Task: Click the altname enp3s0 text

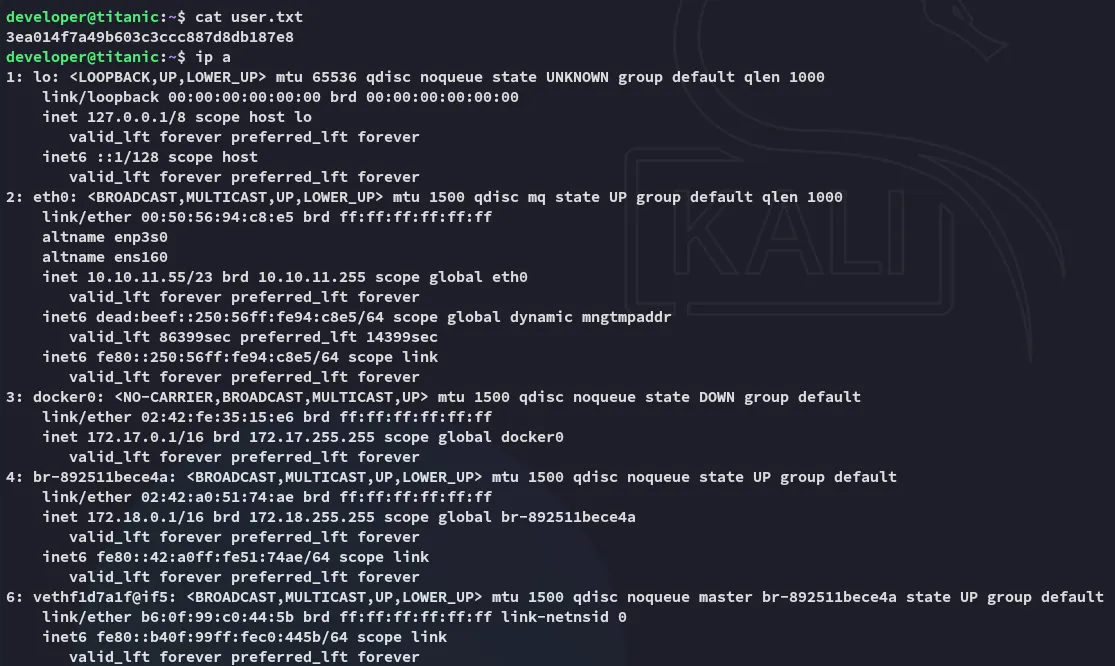Action: click(x=105, y=236)
